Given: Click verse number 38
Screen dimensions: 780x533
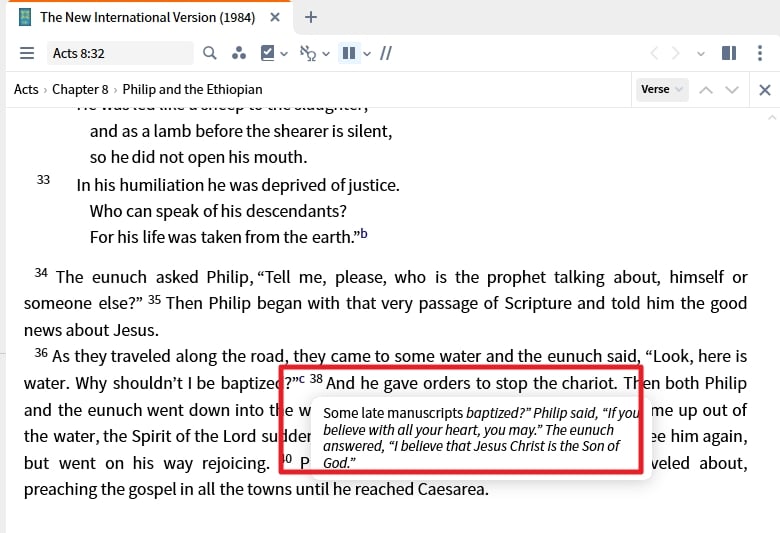Looking at the screenshot, I should click(316, 379).
